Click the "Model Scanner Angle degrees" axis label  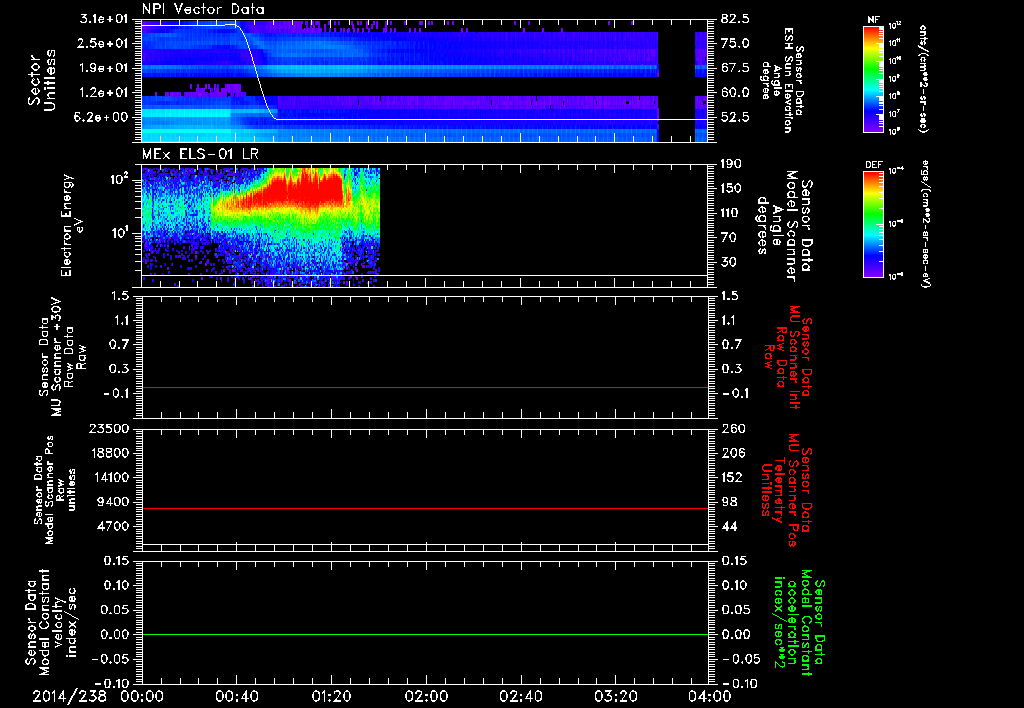[x=784, y=226]
